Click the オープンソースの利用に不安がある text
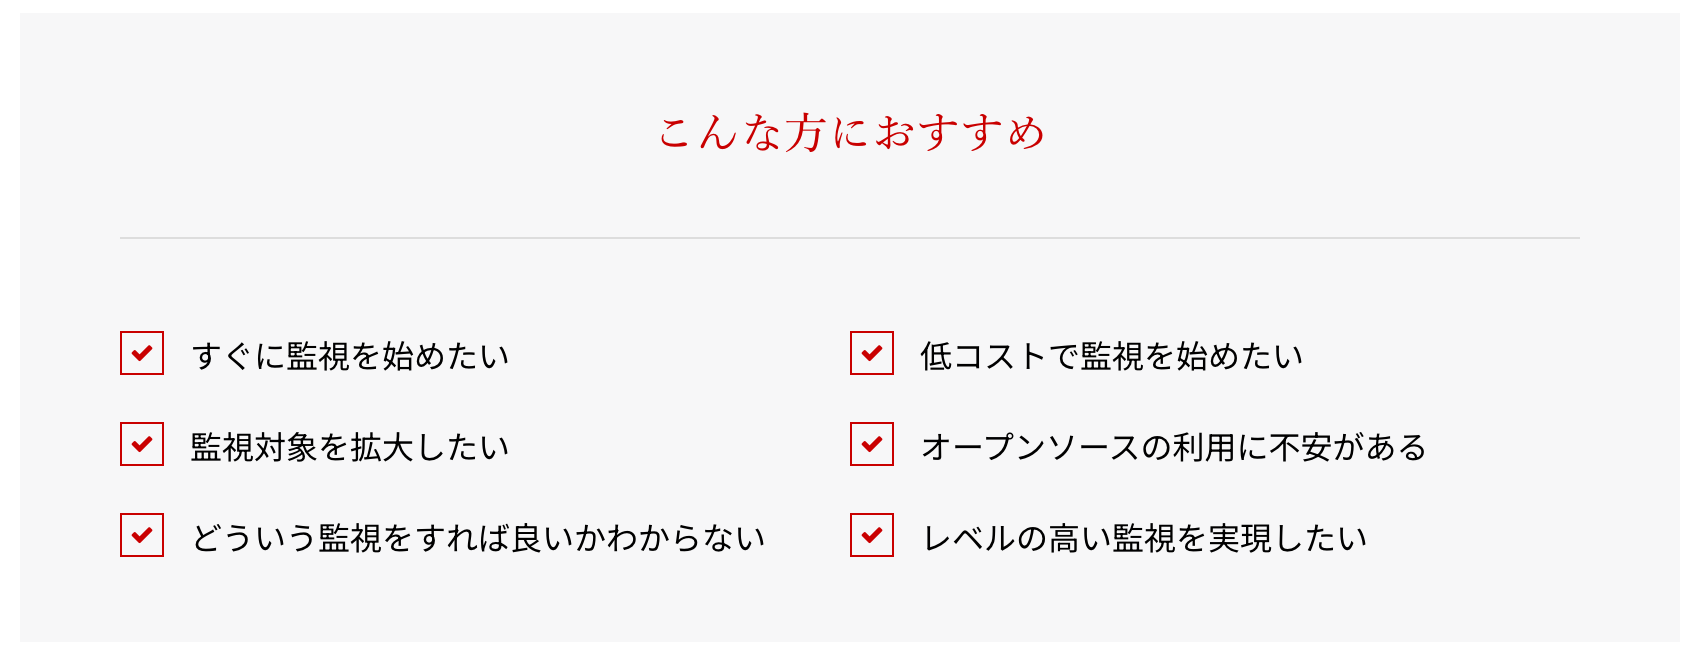This screenshot has width=1700, height=662. click(1174, 447)
